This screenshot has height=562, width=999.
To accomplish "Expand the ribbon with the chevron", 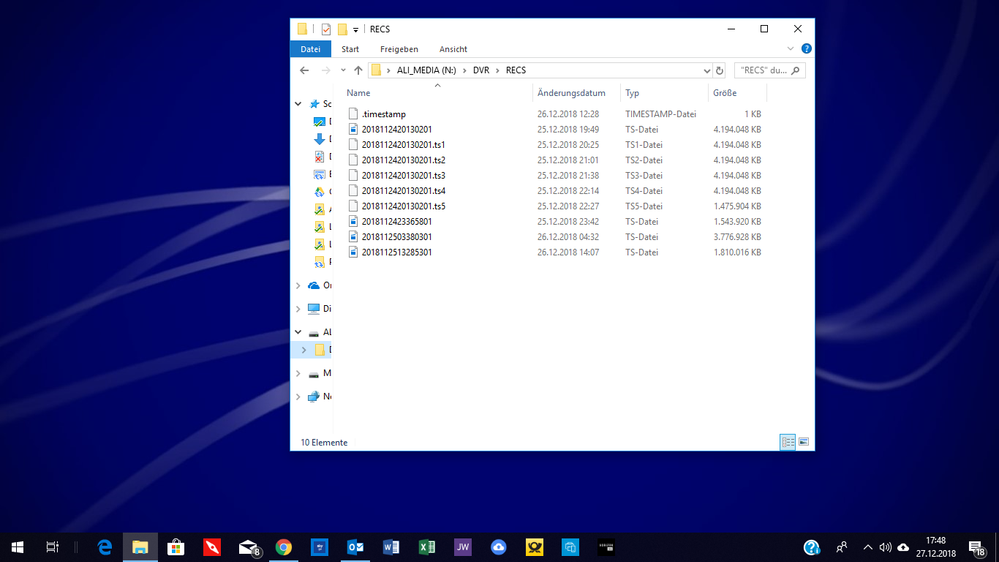I will tap(791, 49).
